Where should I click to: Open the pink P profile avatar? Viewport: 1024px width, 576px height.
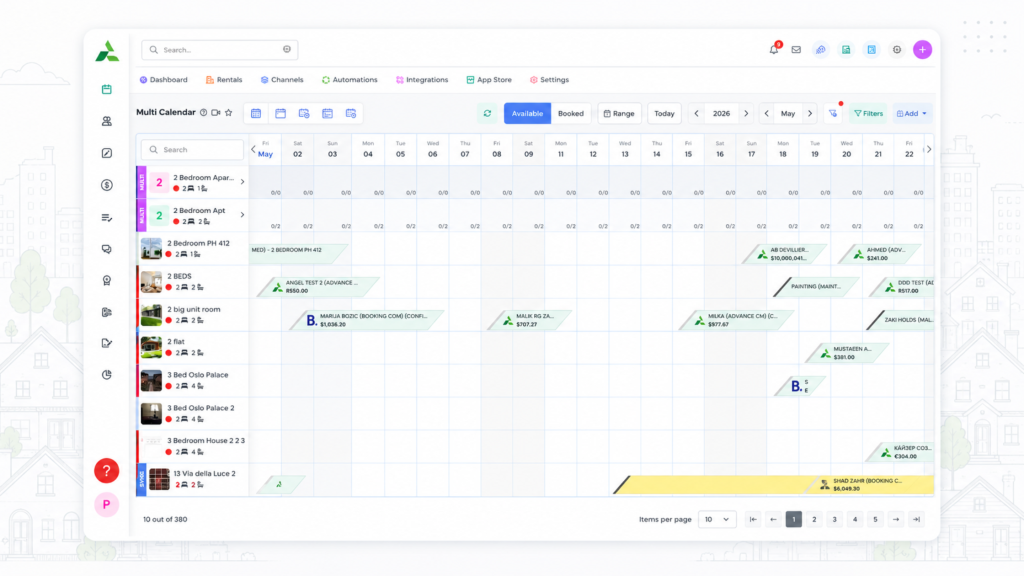(106, 505)
